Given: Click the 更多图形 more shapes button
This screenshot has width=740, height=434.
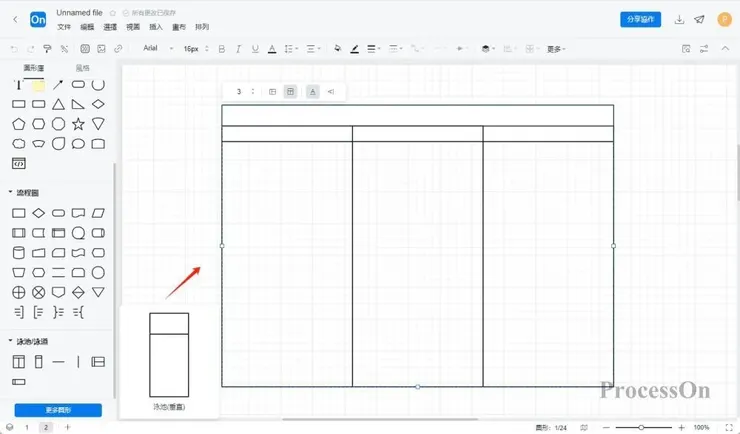Looking at the screenshot, I should tap(58, 410).
